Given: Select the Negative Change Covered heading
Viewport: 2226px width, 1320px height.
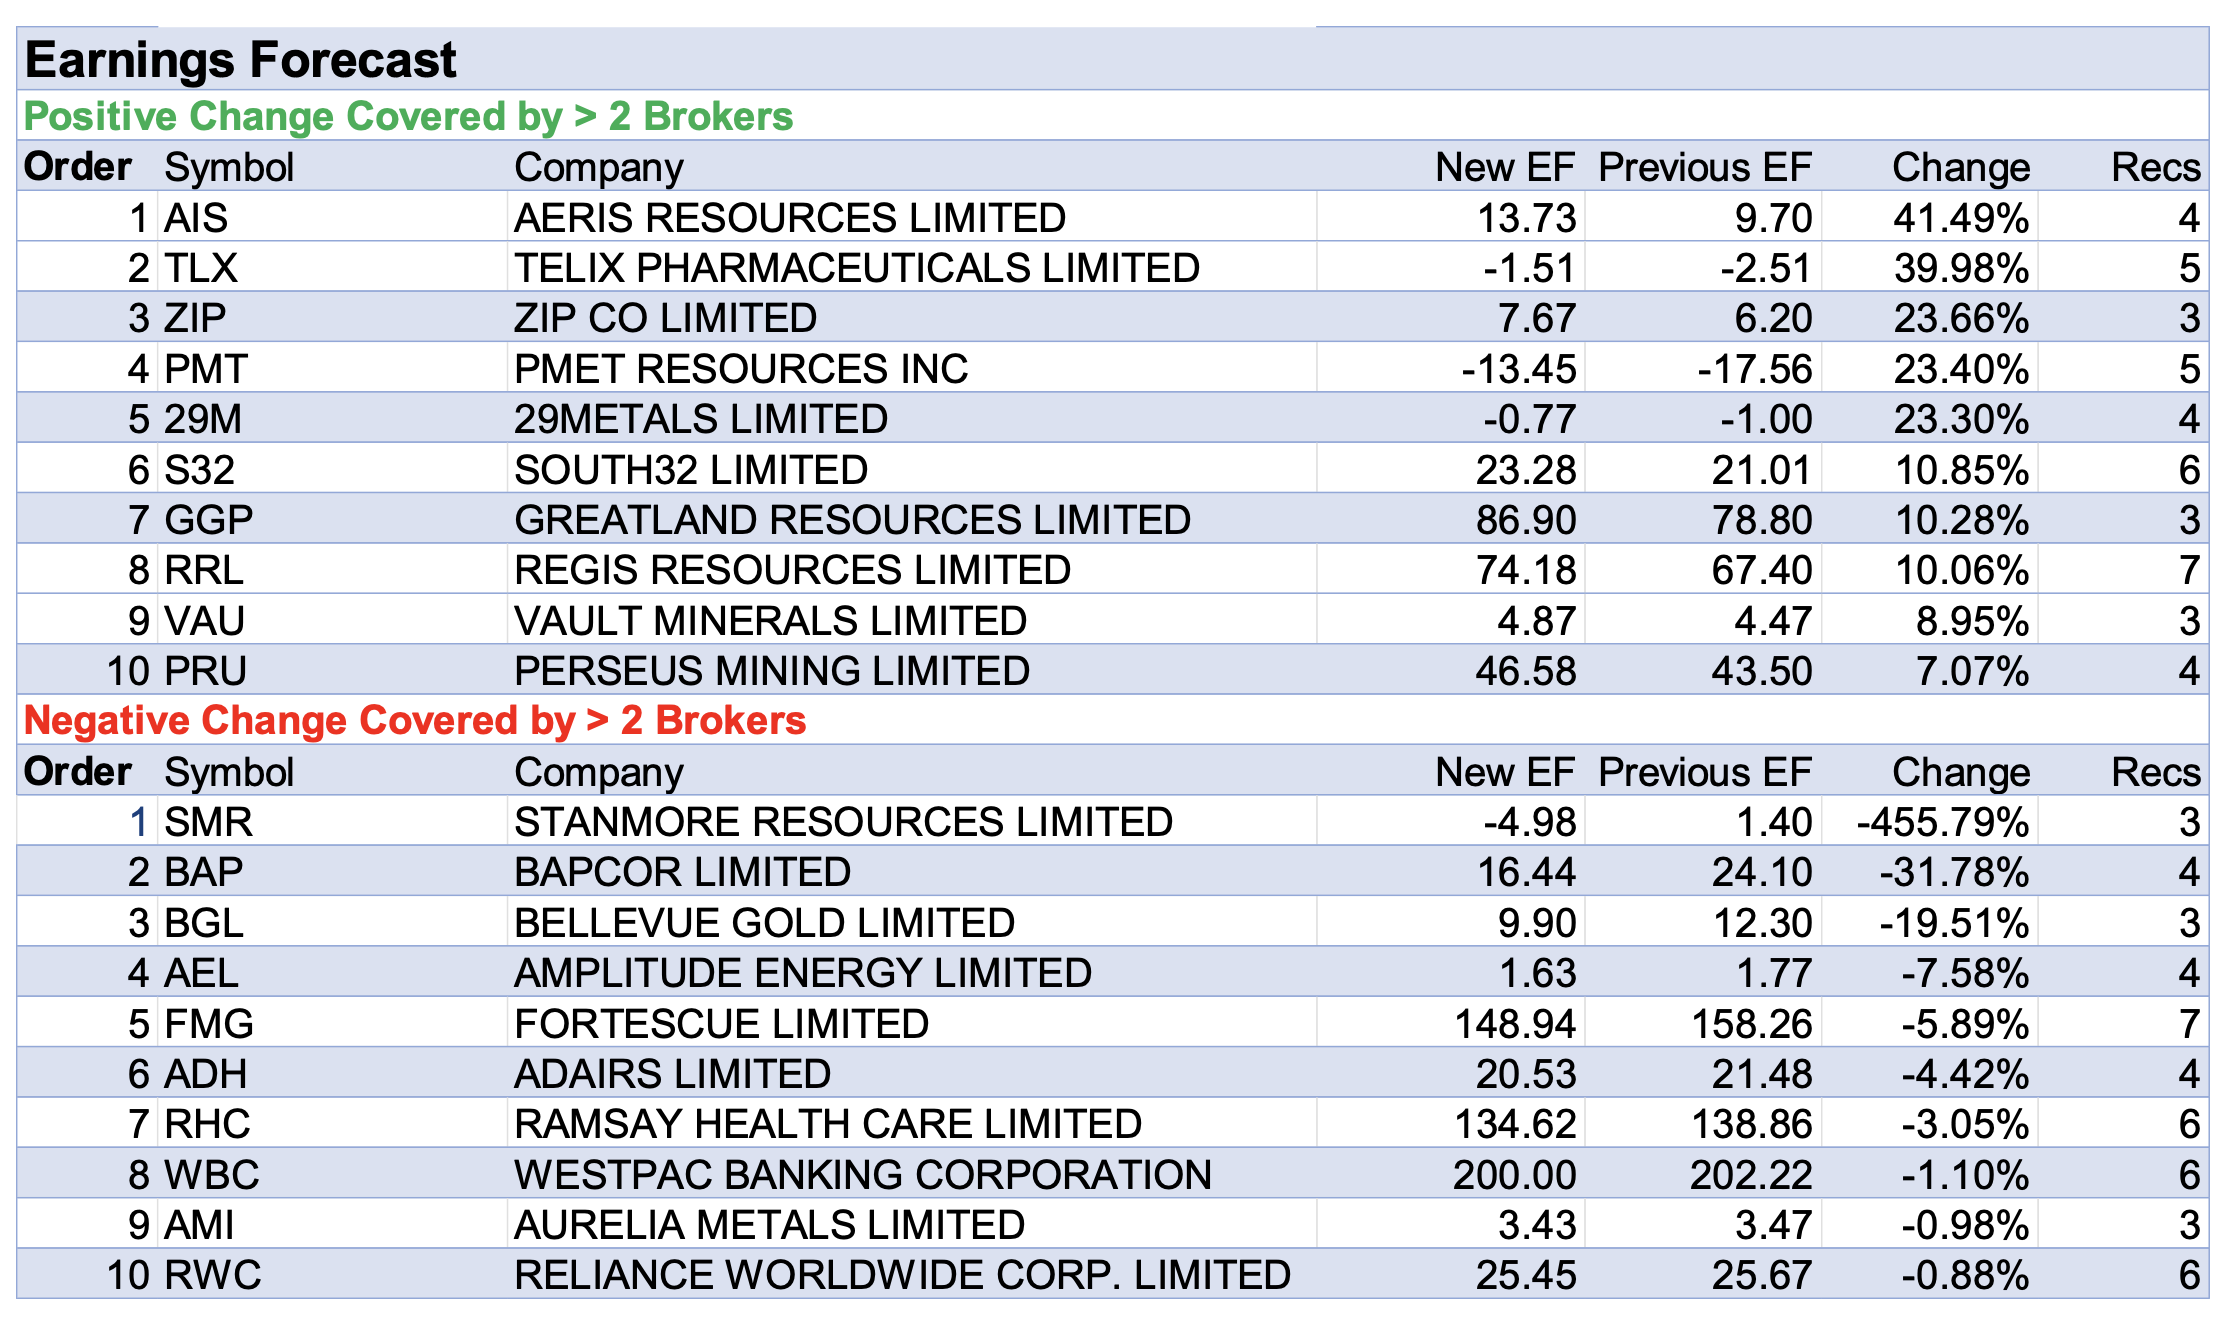Looking at the screenshot, I should coord(414,720).
